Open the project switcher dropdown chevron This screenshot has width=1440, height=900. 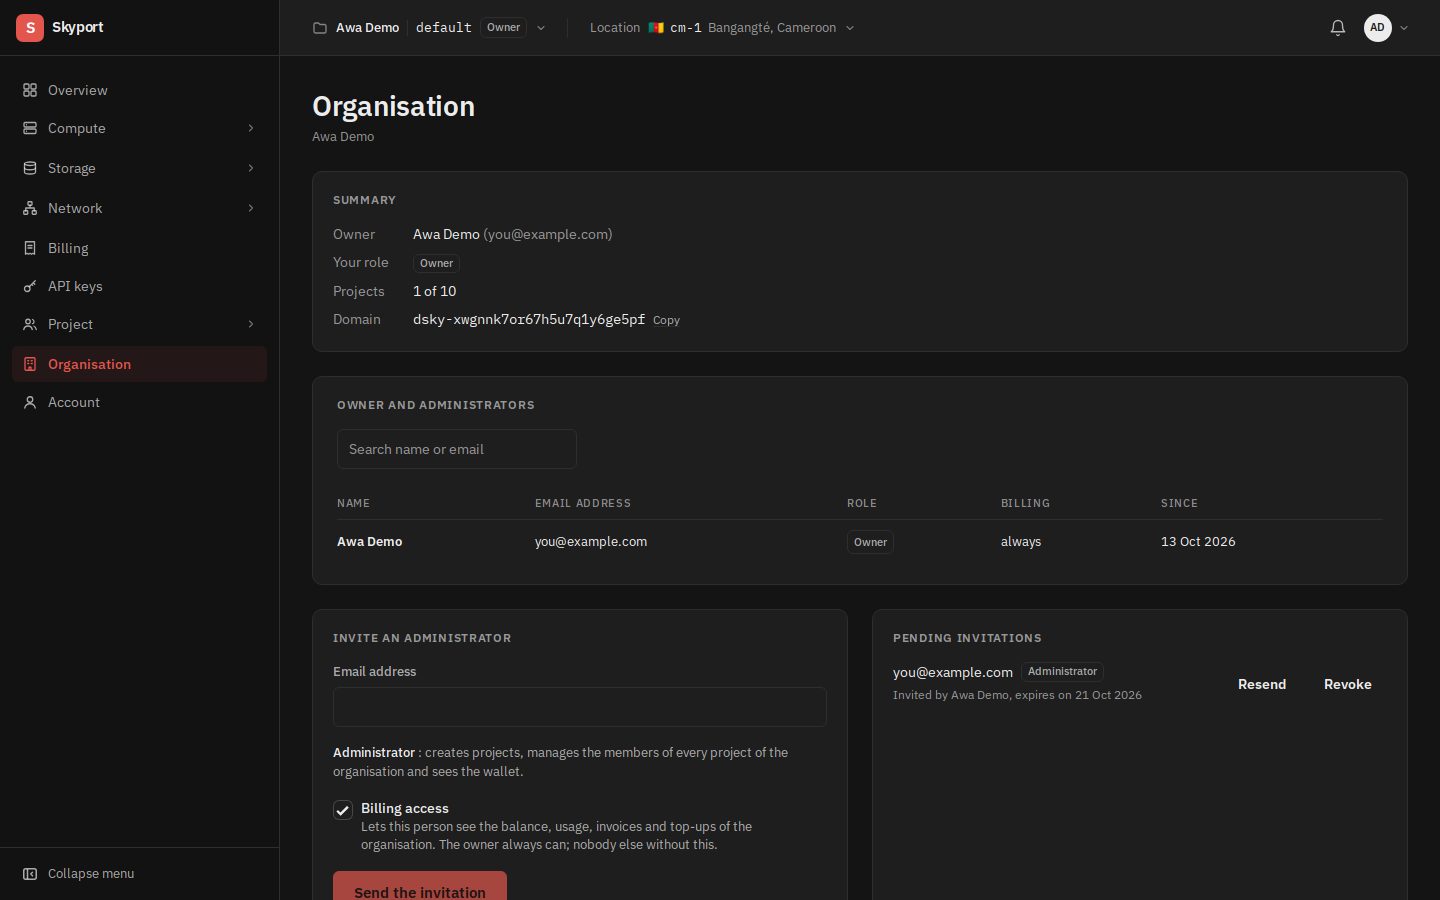point(541,28)
